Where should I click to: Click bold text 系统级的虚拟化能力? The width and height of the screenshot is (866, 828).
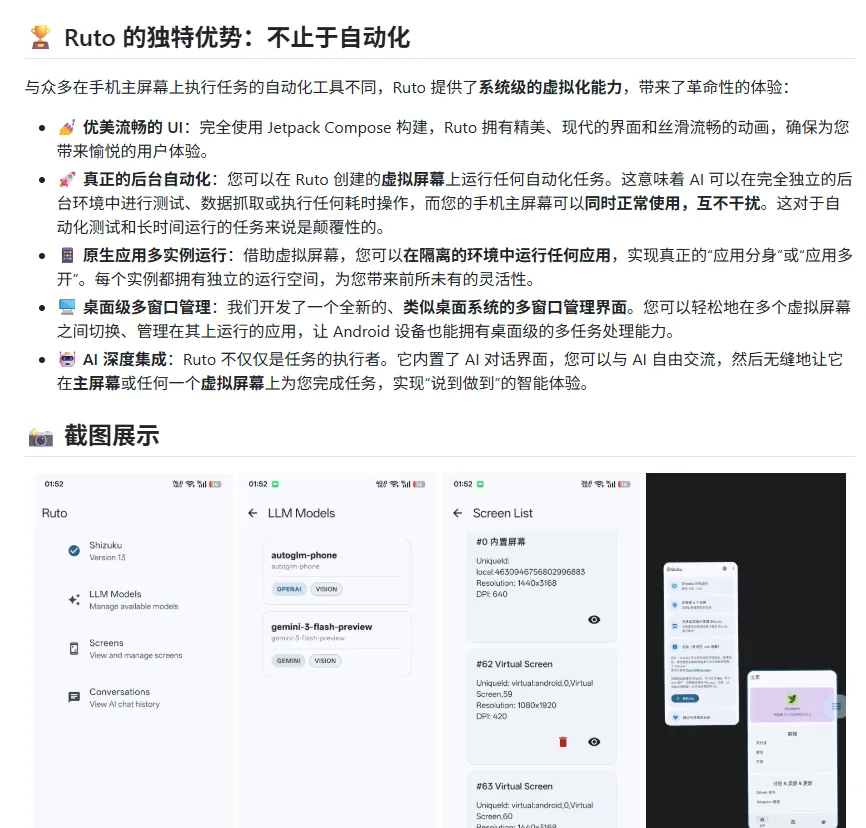coord(550,87)
